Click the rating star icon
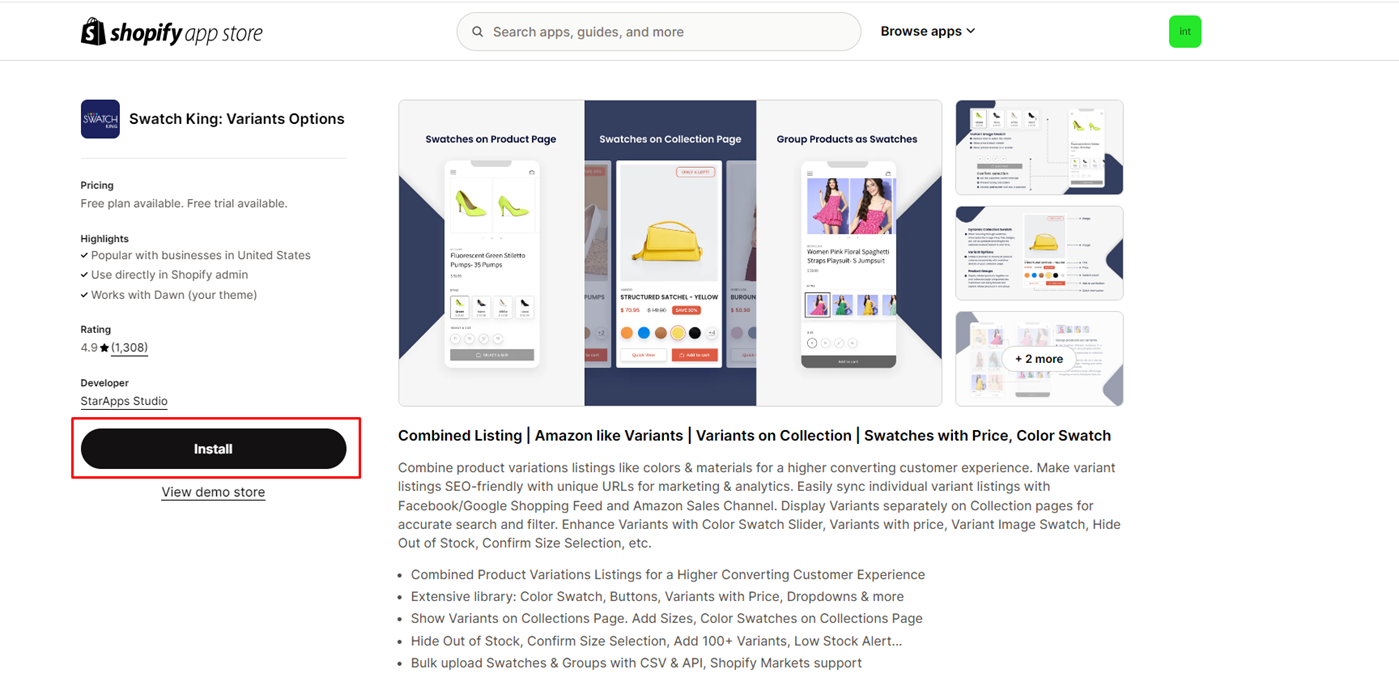Screen dimensions: 1399x699 tap(104, 348)
